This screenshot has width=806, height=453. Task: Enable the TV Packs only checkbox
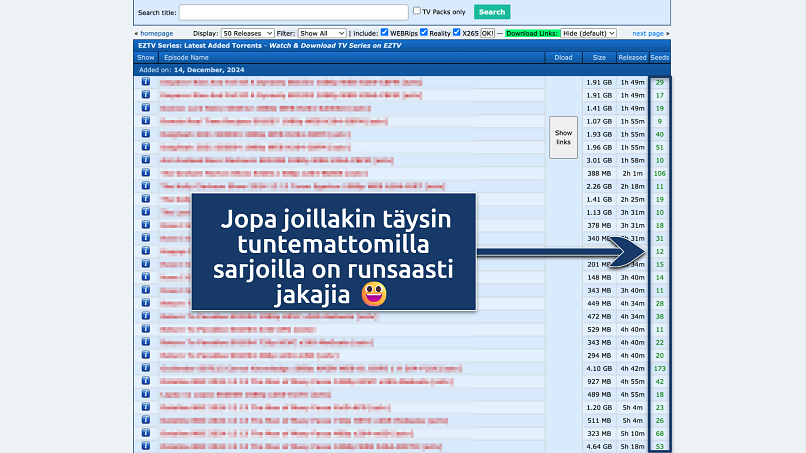point(417,12)
